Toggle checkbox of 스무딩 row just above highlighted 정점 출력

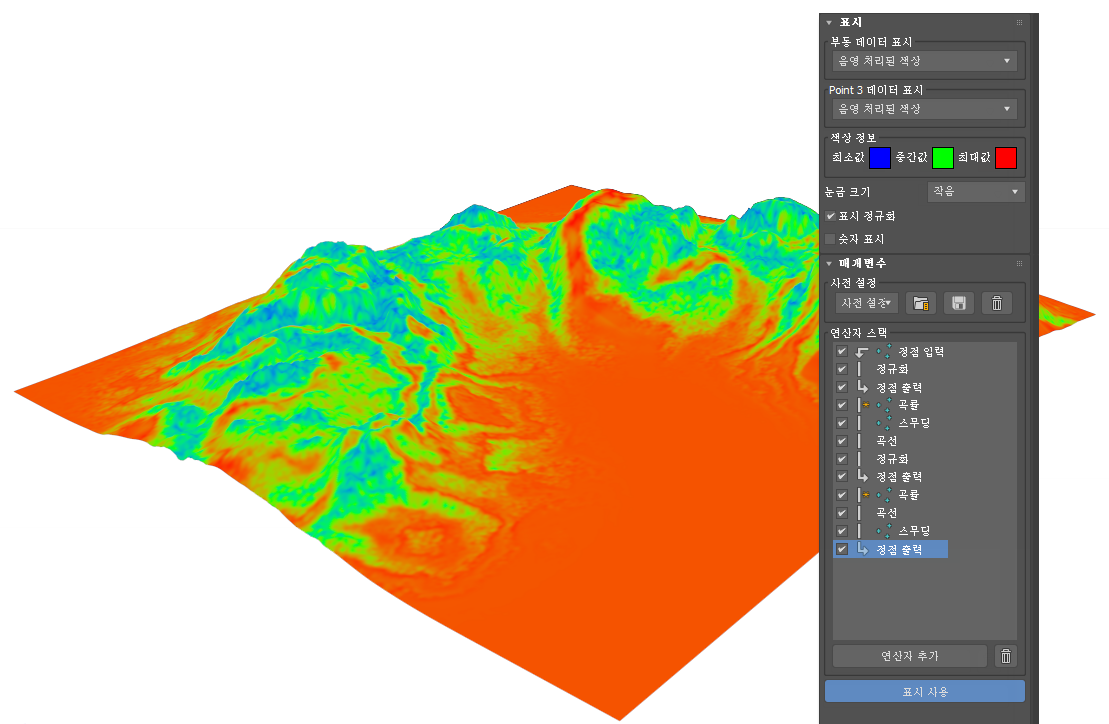[842, 531]
